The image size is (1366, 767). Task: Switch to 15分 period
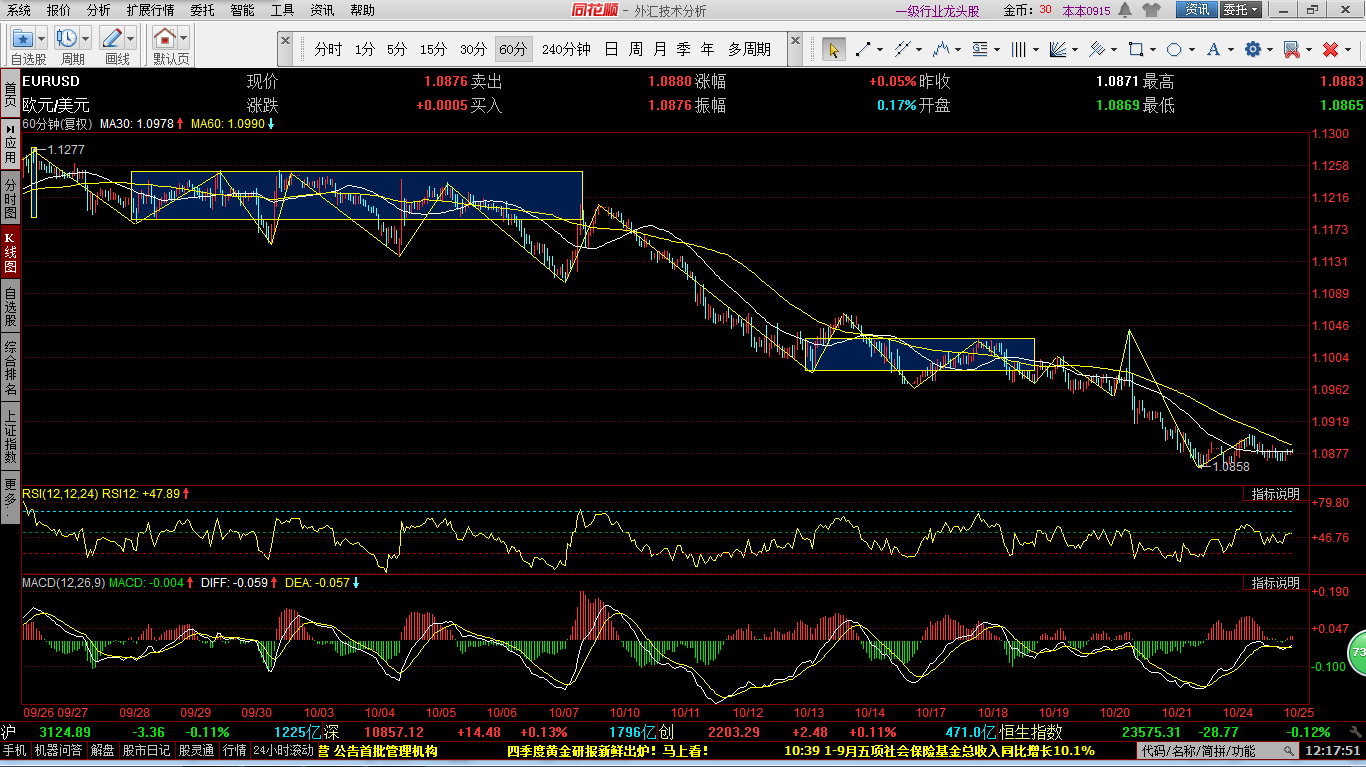pyautogui.click(x=433, y=49)
